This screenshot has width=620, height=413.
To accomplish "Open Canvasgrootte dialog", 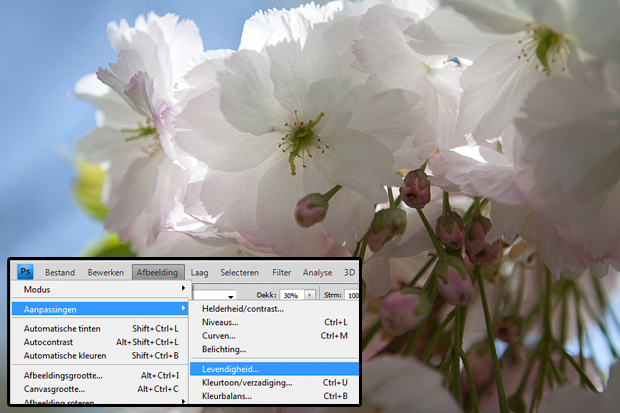I will [x=101, y=388].
